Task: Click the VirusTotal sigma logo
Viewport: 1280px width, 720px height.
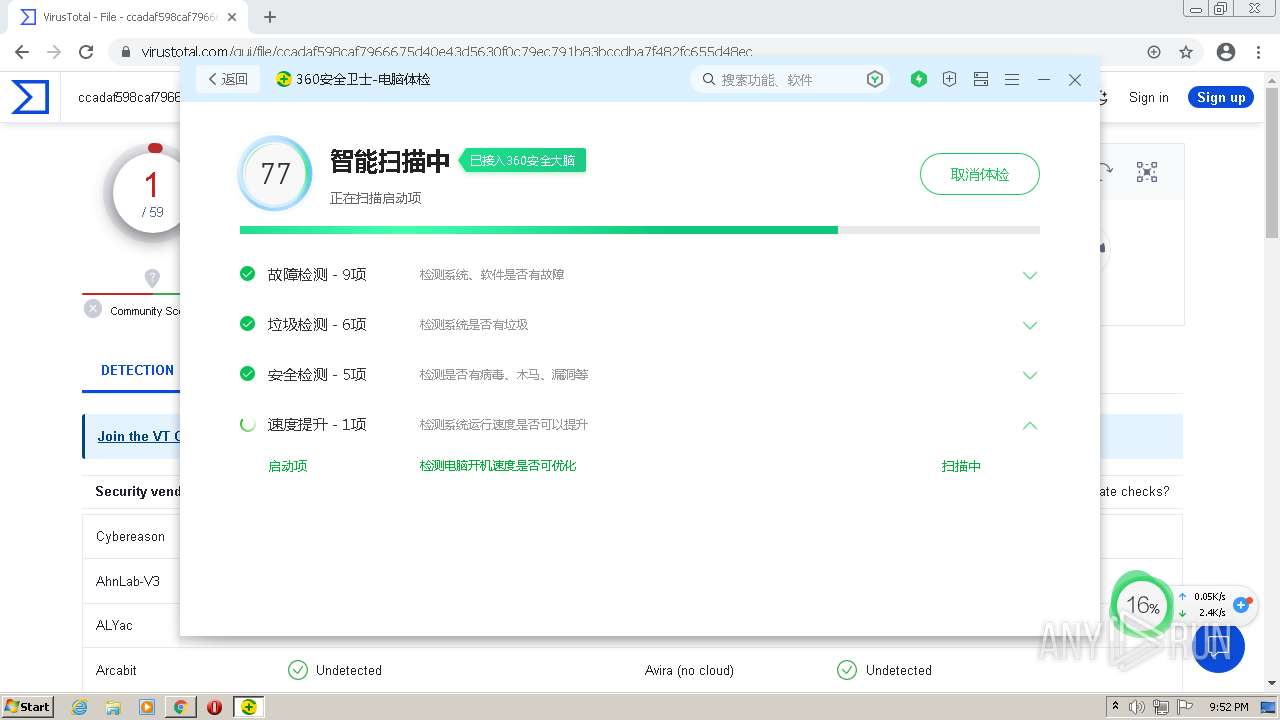Action: 30,97
